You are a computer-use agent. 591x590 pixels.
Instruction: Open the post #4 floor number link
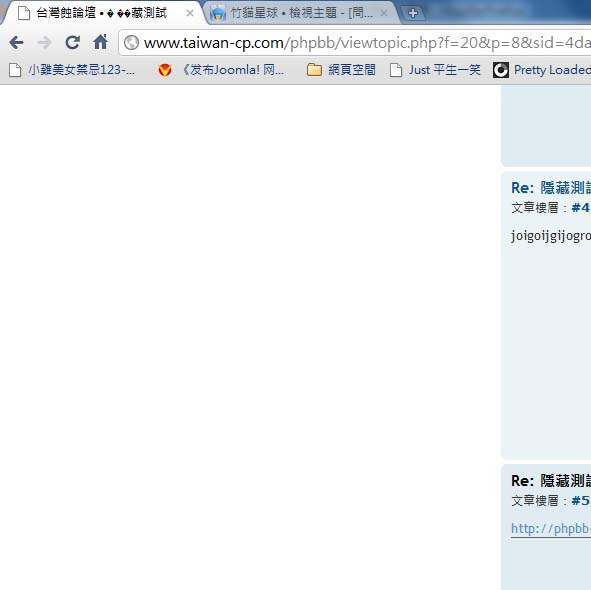tap(580, 208)
